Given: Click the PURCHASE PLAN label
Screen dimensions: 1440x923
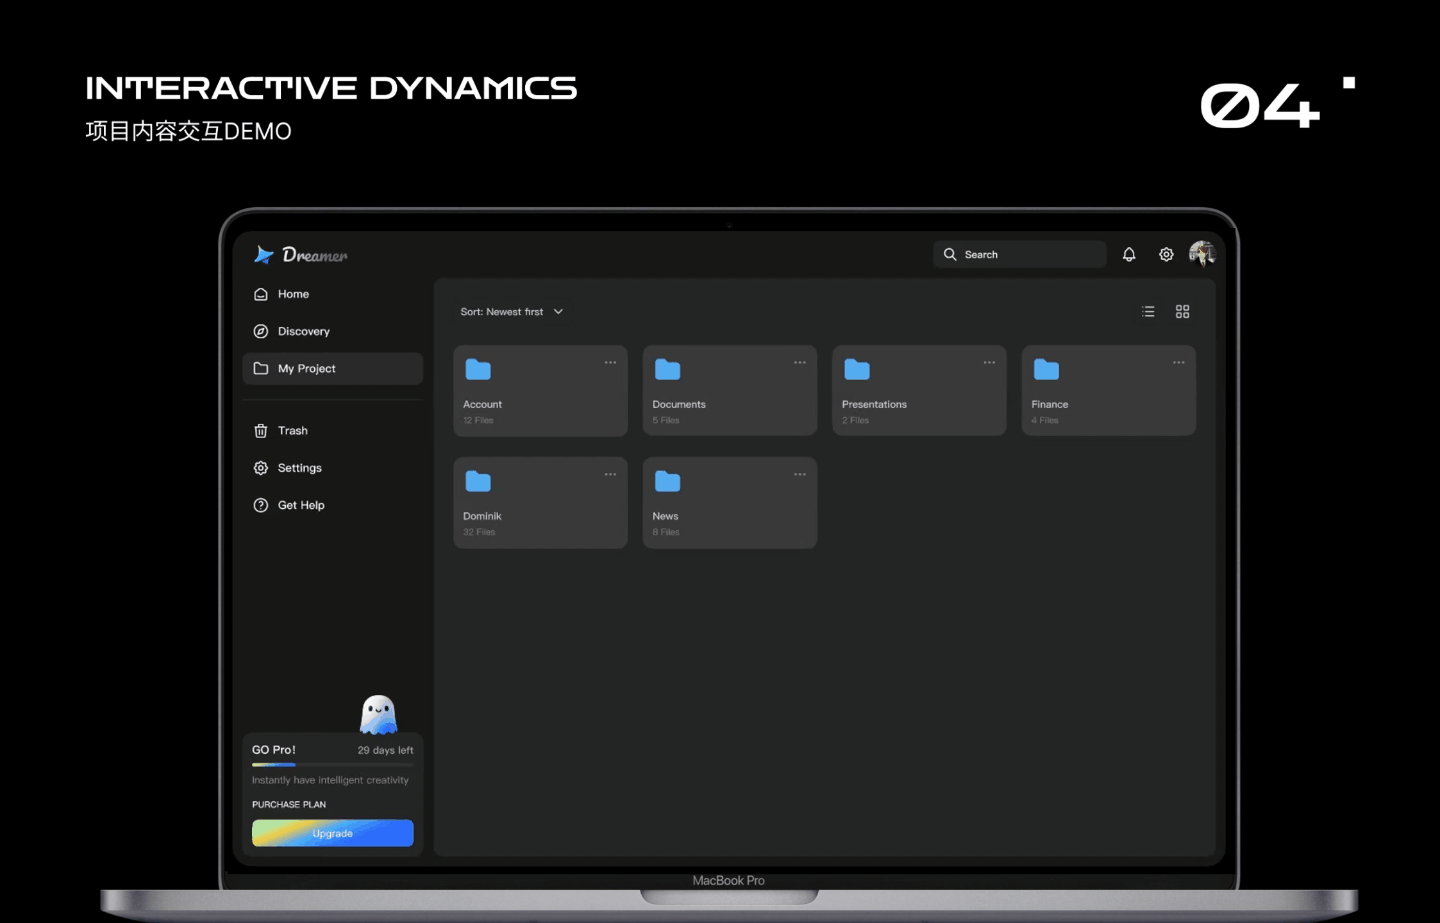Looking at the screenshot, I should click(x=289, y=805).
